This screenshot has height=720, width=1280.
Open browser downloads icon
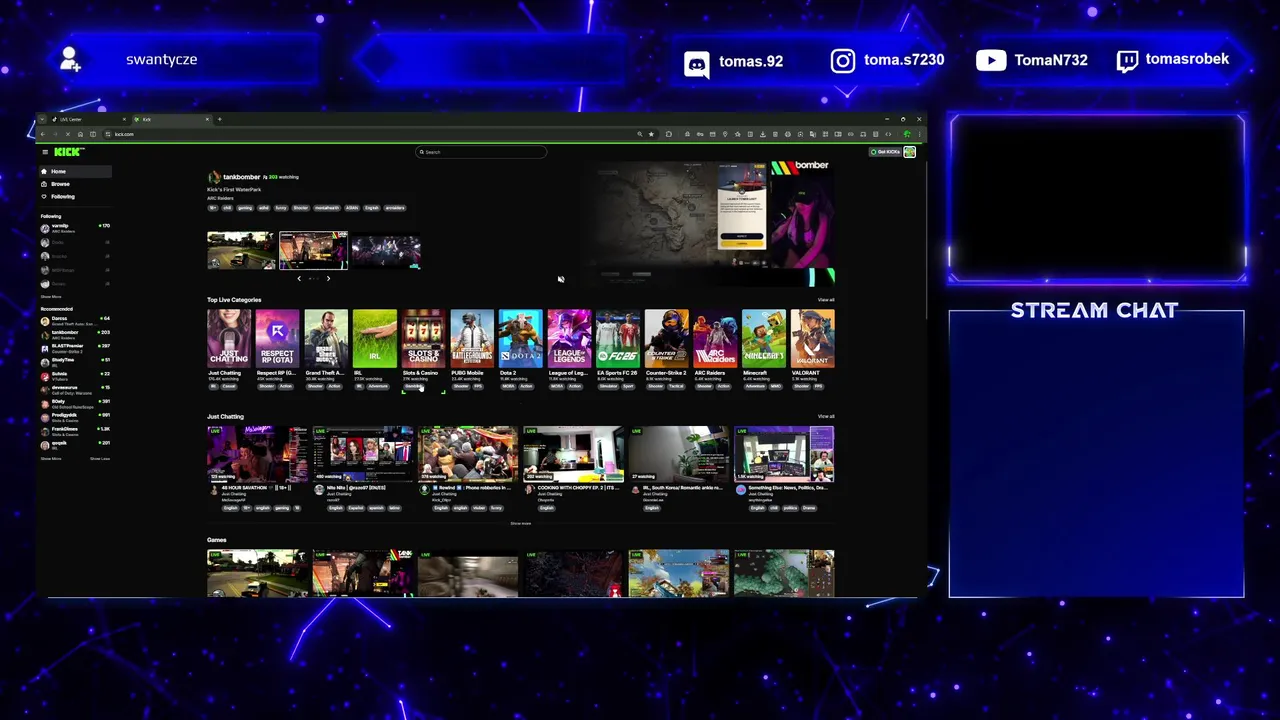(763, 134)
